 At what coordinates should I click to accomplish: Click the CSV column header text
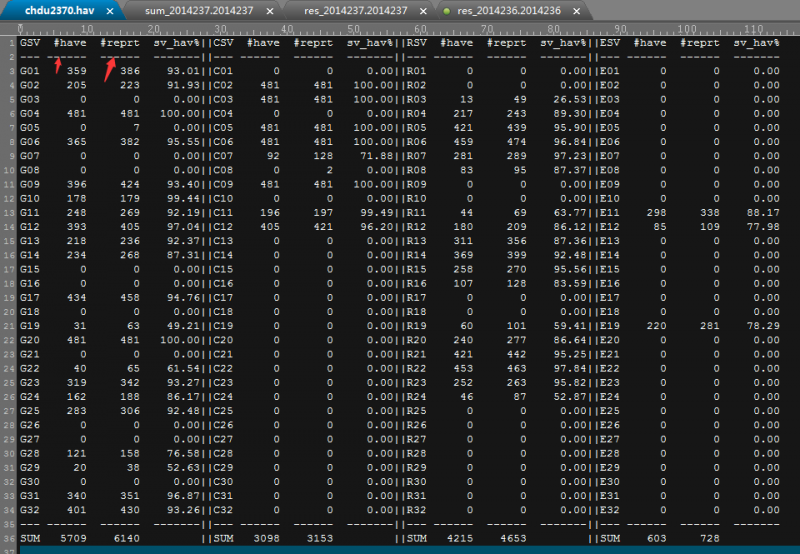coord(223,43)
